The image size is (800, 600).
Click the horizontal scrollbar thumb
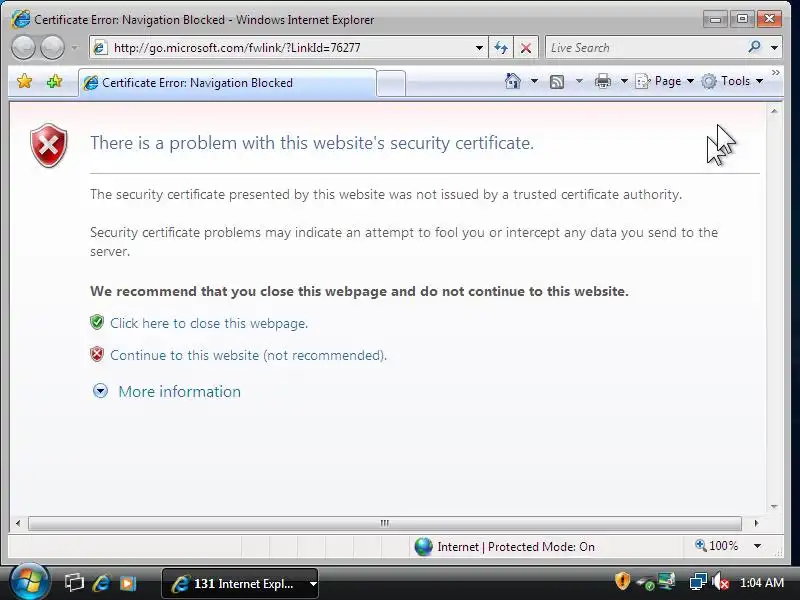pos(385,523)
